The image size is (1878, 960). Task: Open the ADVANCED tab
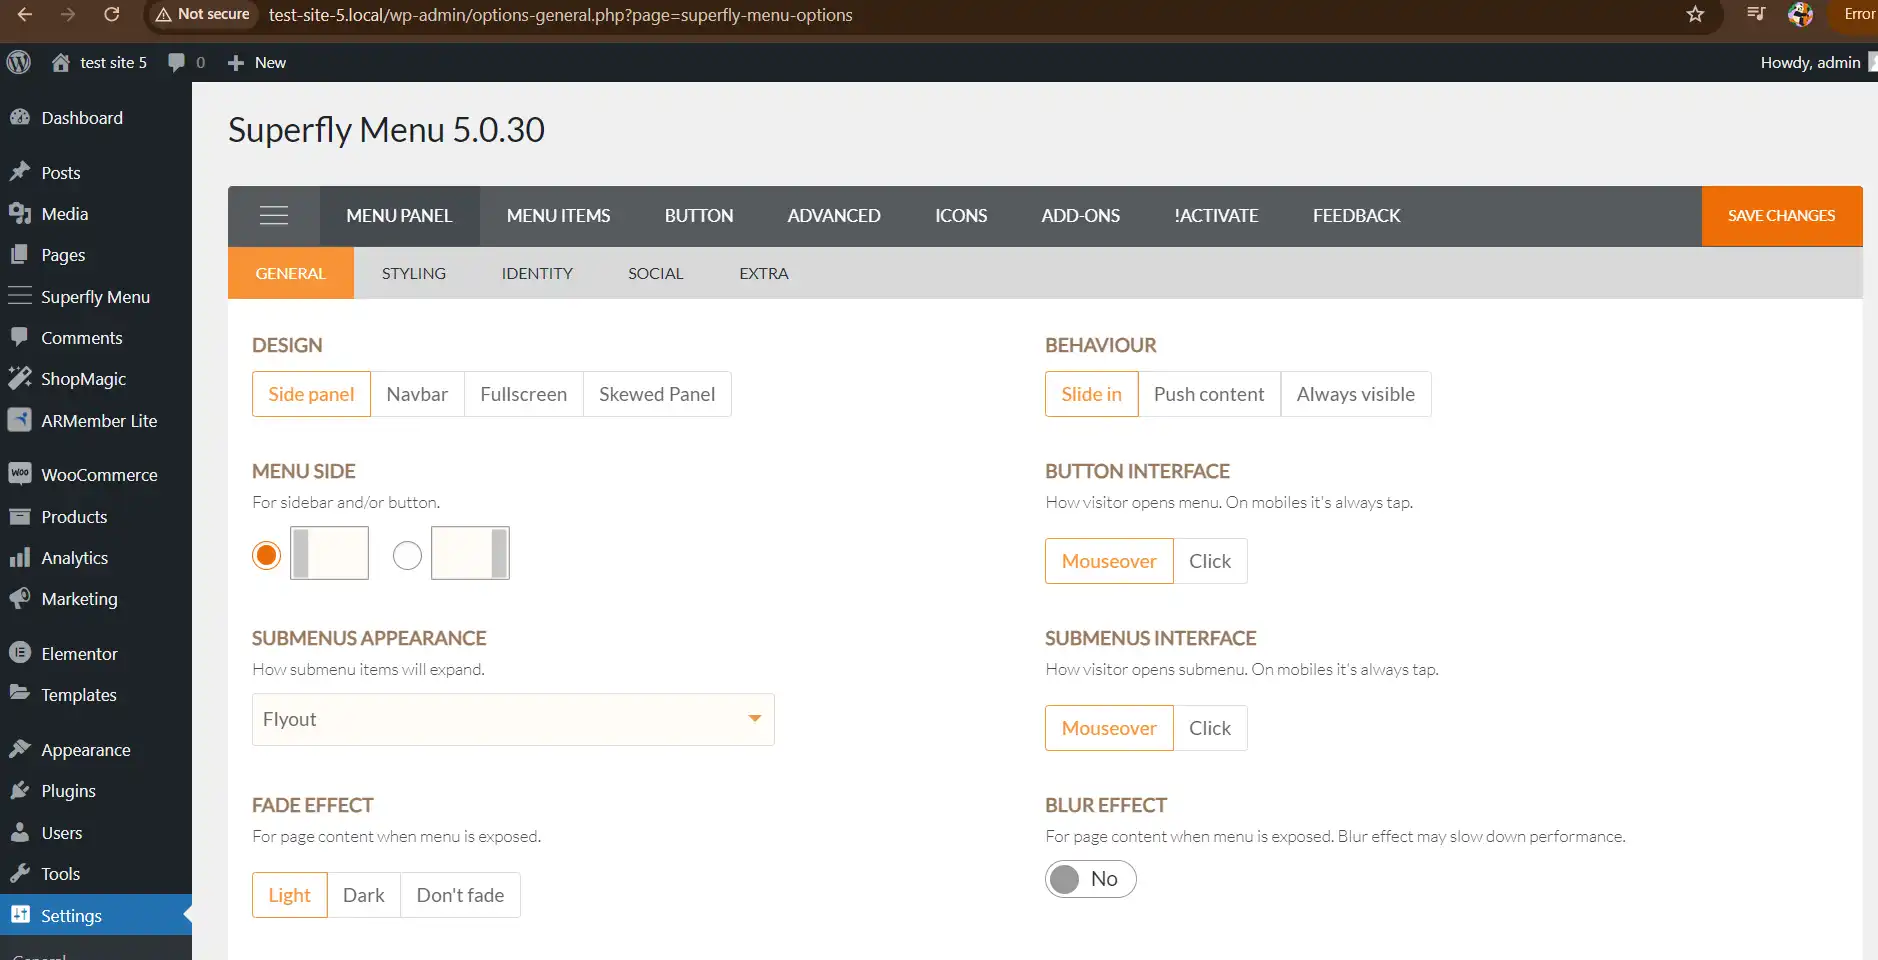click(x=834, y=216)
